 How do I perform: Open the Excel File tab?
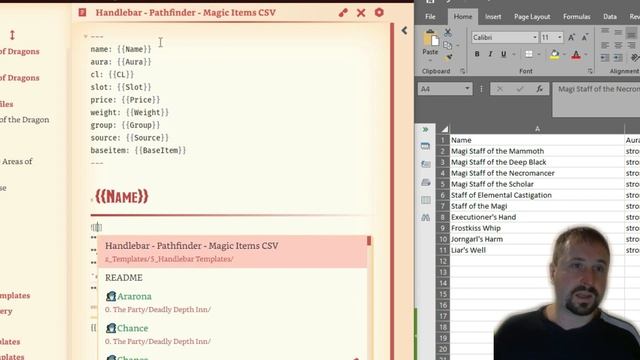pos(430,17)
